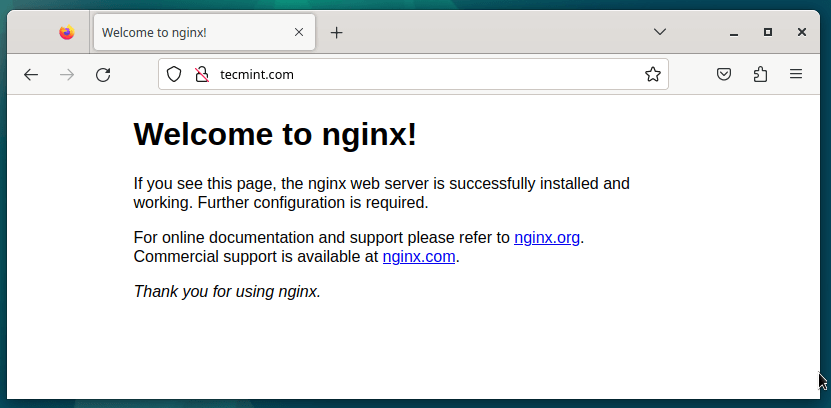Expand the list all tabs chevron

pyautogui.click(x=660, y=32)
